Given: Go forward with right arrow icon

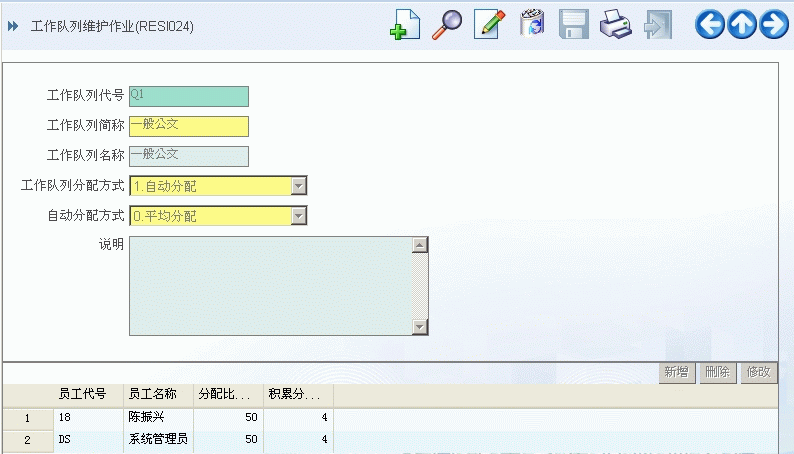Looking at the screenshot, I should pos(774,25).
